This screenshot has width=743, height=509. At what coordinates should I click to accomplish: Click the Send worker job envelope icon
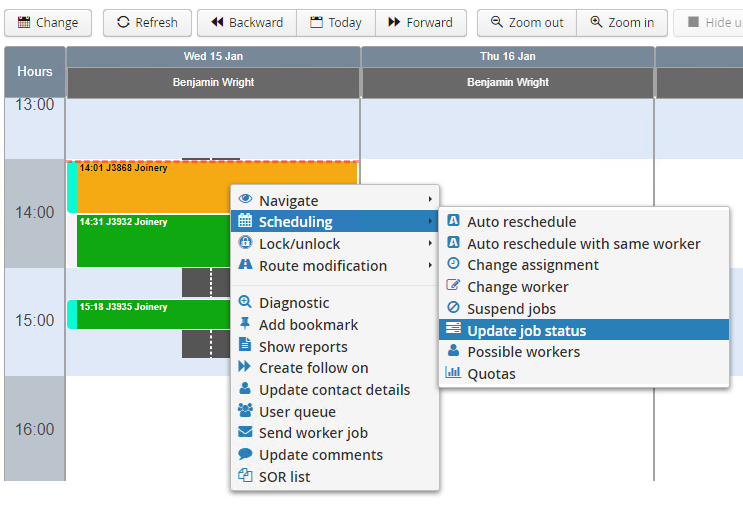click(x=245, y=433)
